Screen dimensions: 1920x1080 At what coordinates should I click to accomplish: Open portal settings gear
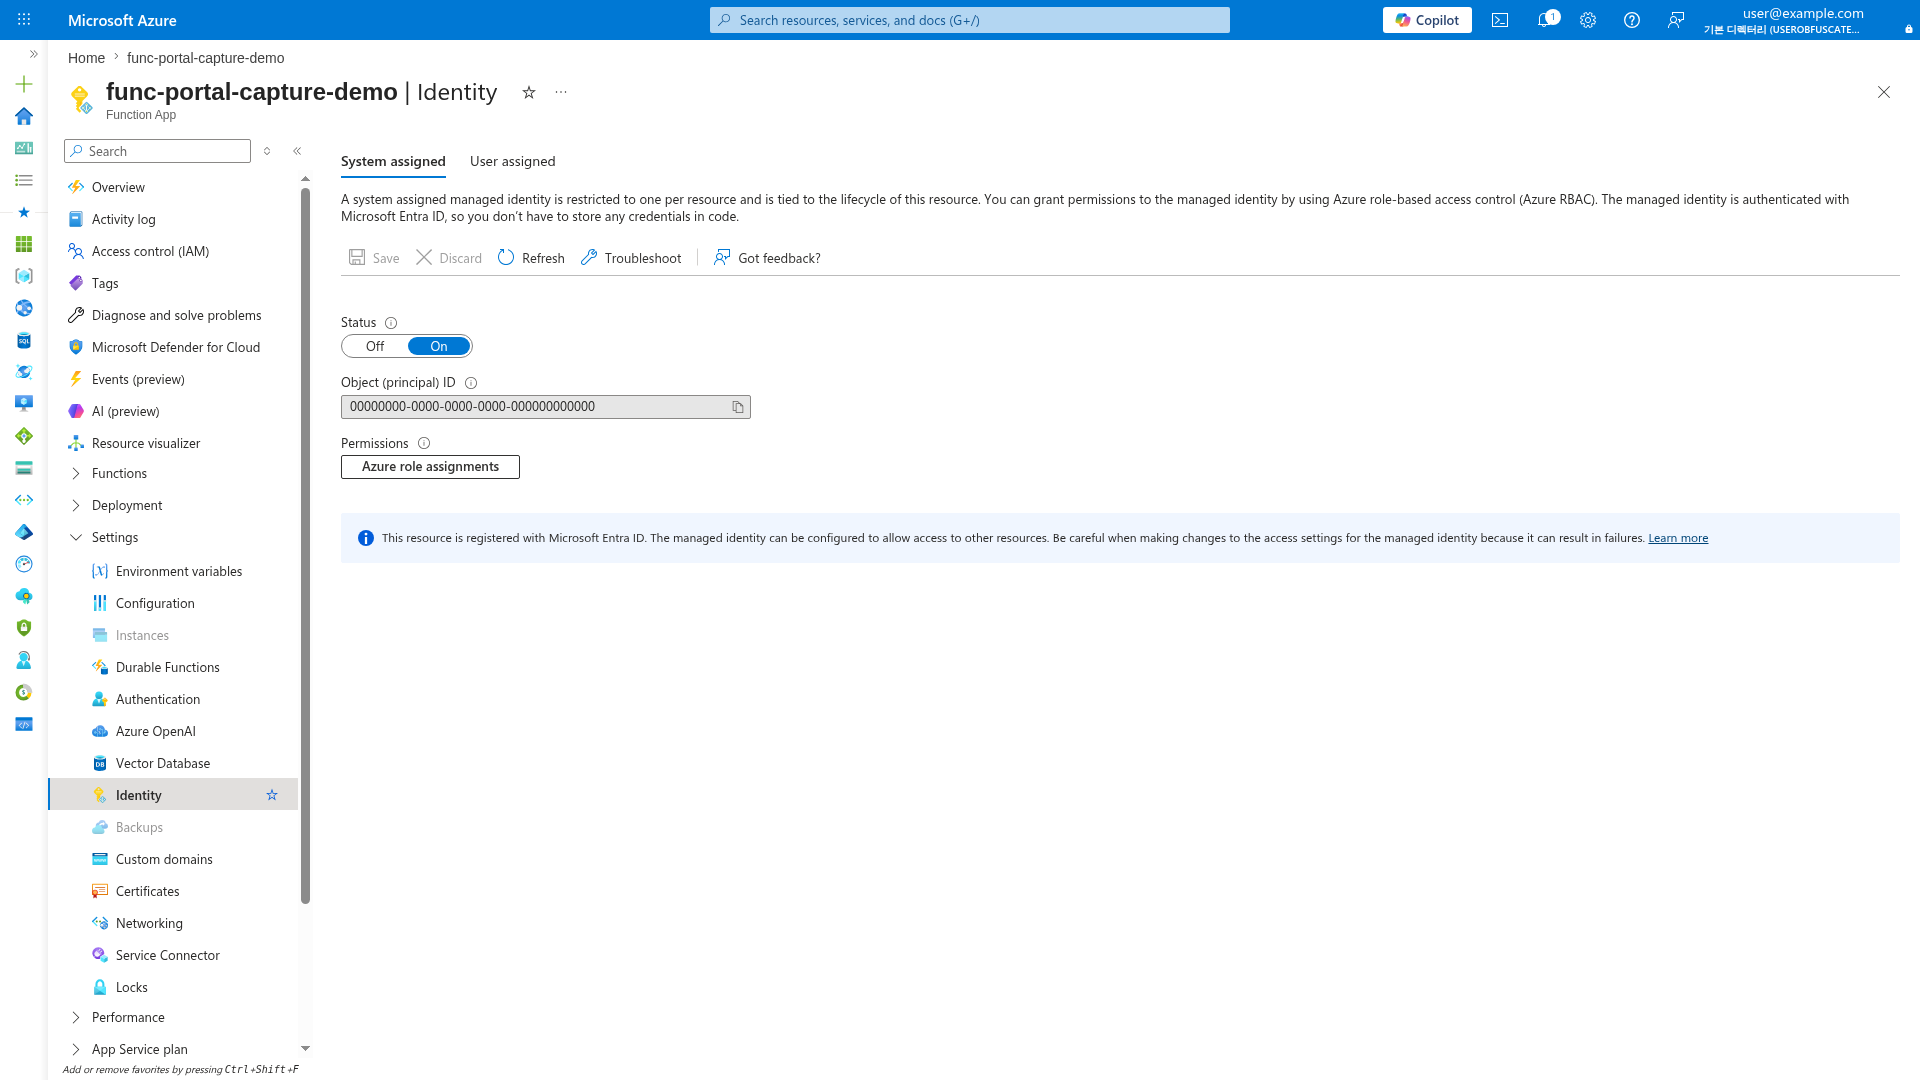(x=1588, y=20)
